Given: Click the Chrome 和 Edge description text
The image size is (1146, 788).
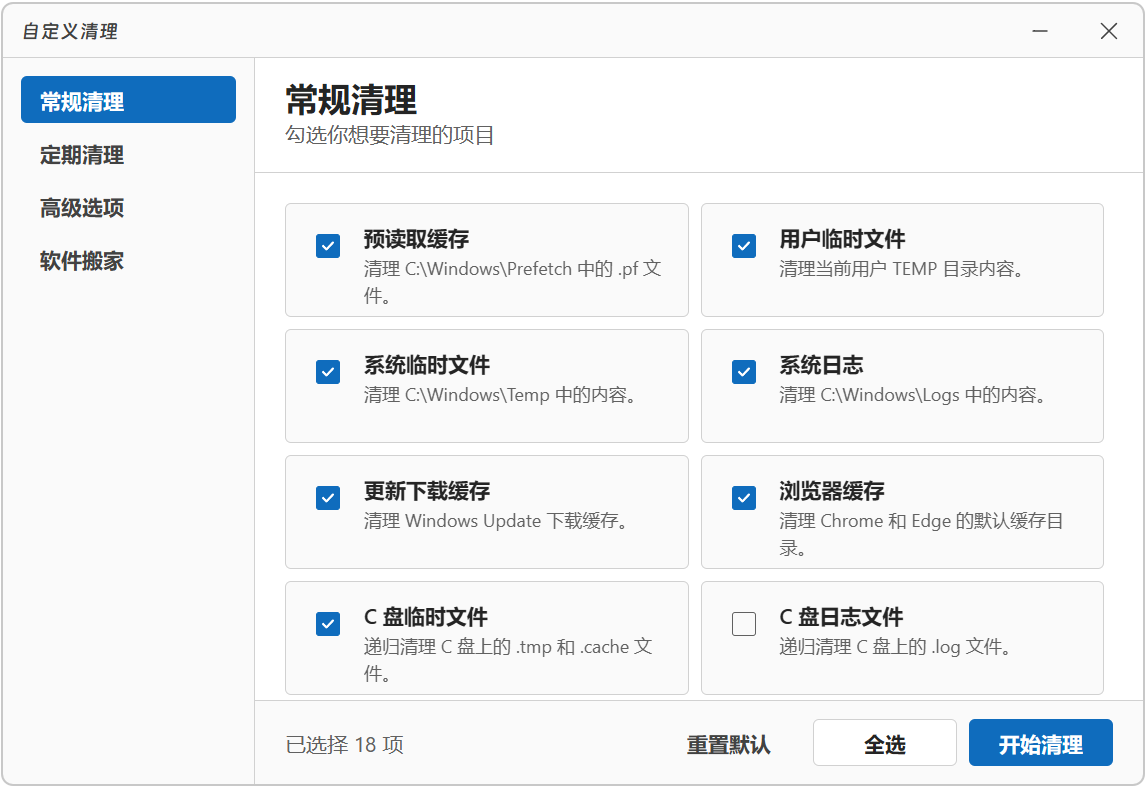Looking at the screenshot, I should pyautogui.click(x=921, y=534).
